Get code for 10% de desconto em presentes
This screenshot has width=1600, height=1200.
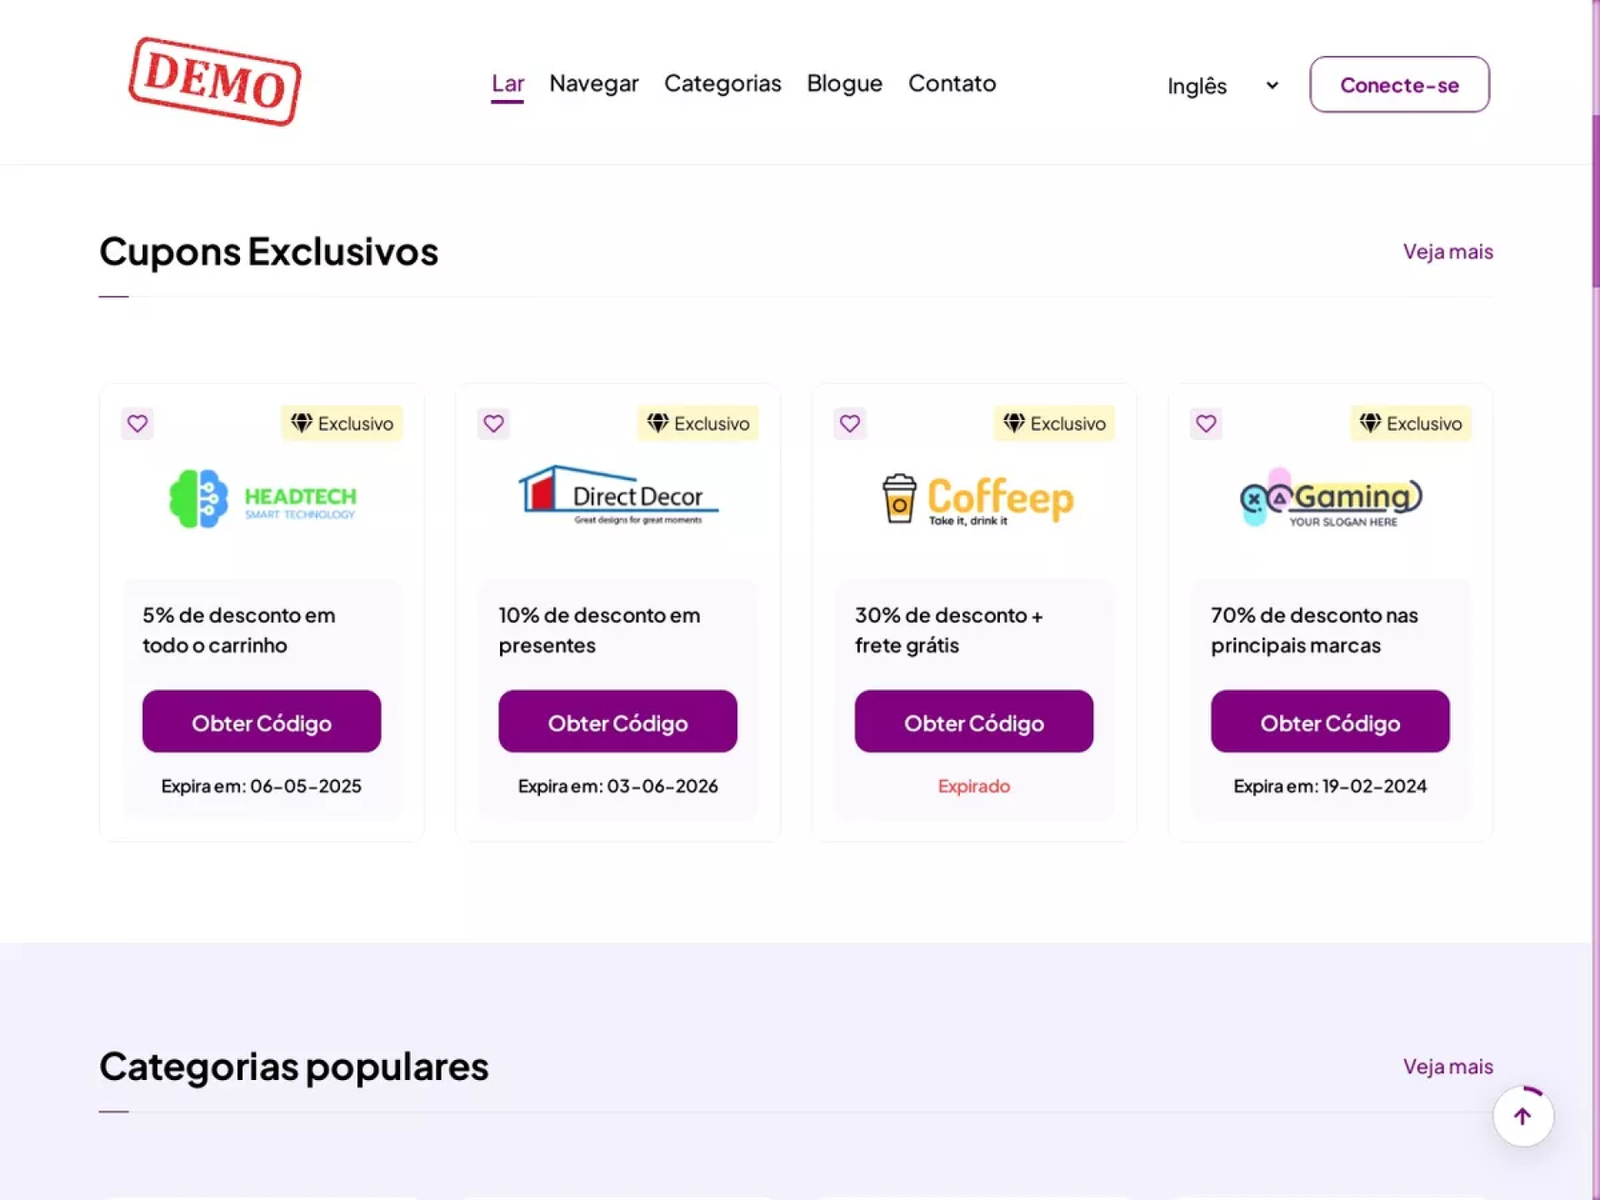618,721
